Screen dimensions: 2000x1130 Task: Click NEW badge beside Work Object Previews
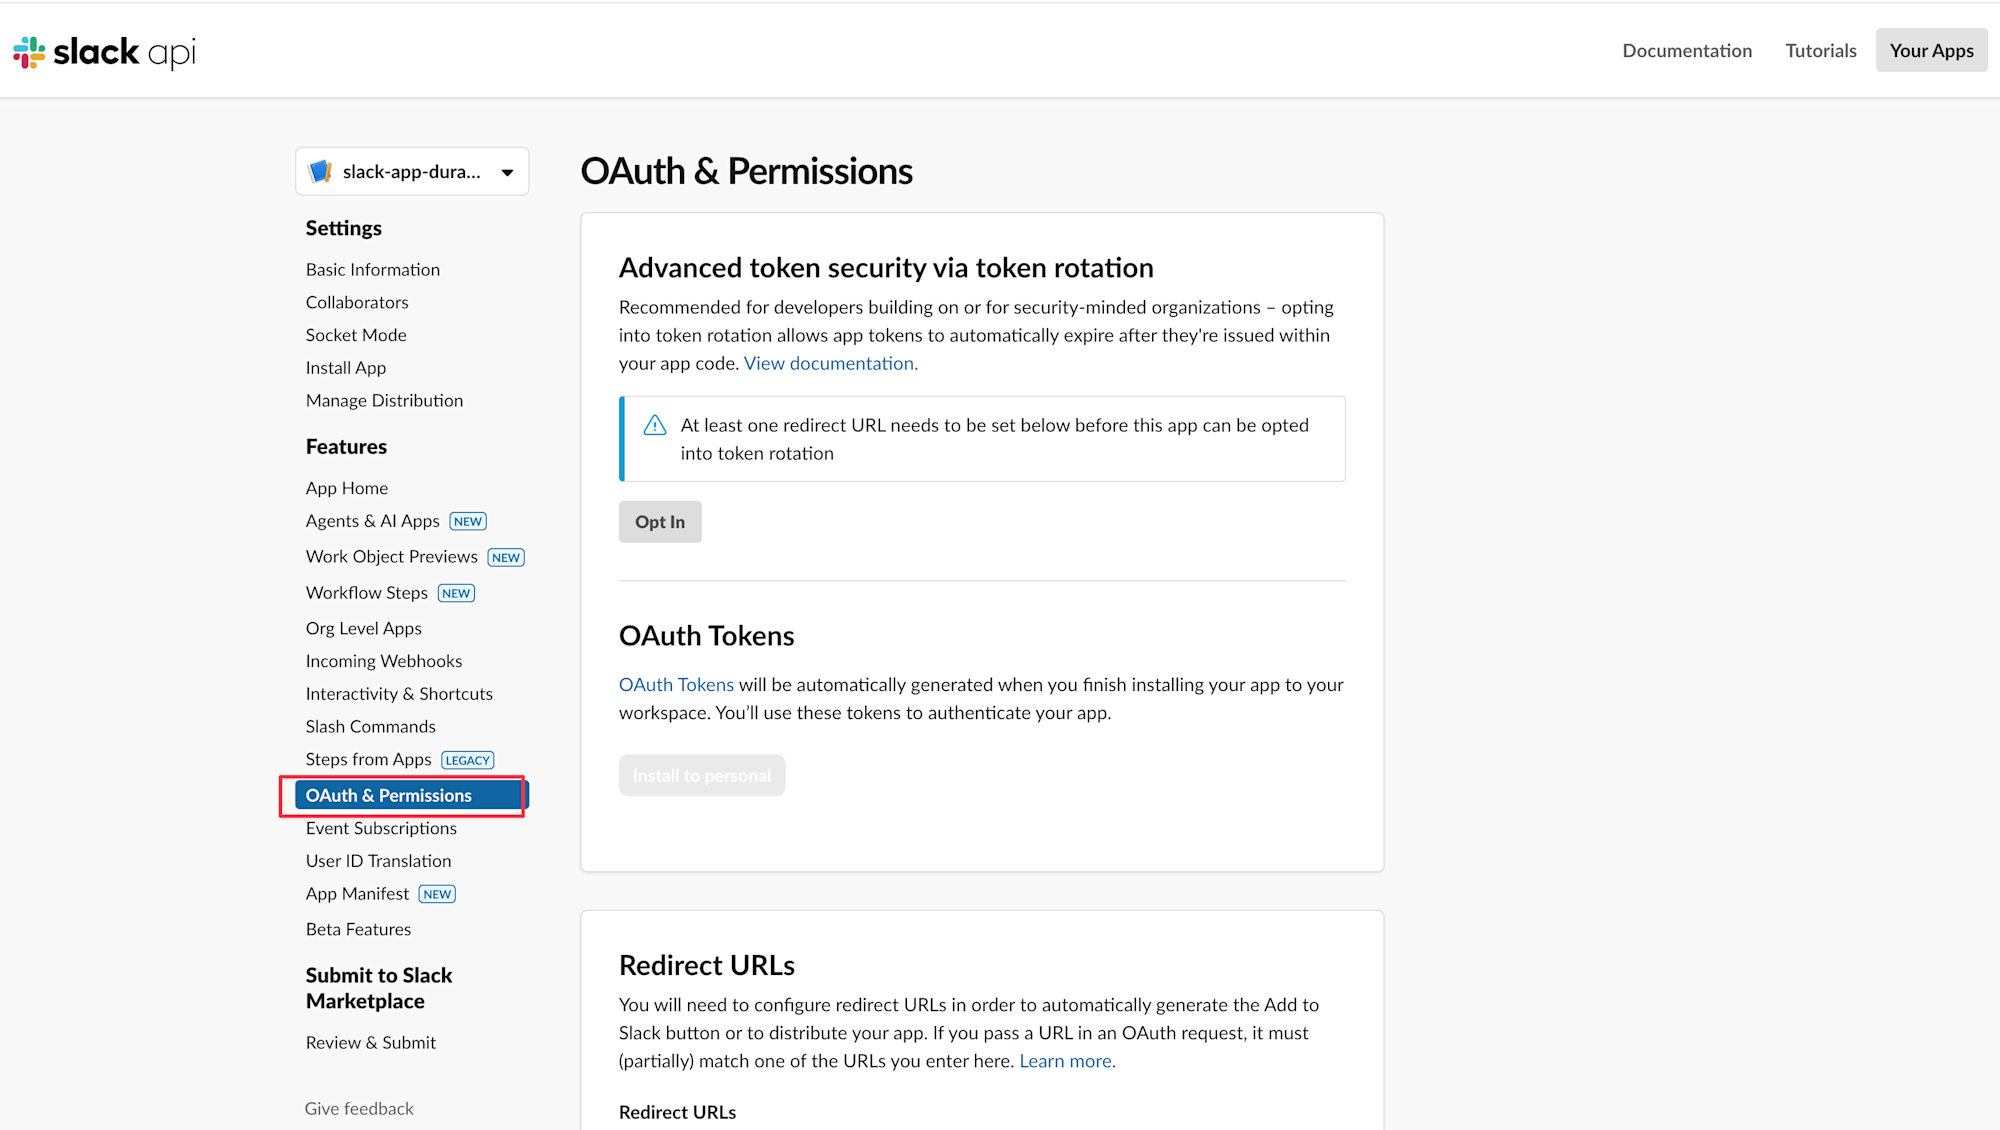[x=506, y=558]
